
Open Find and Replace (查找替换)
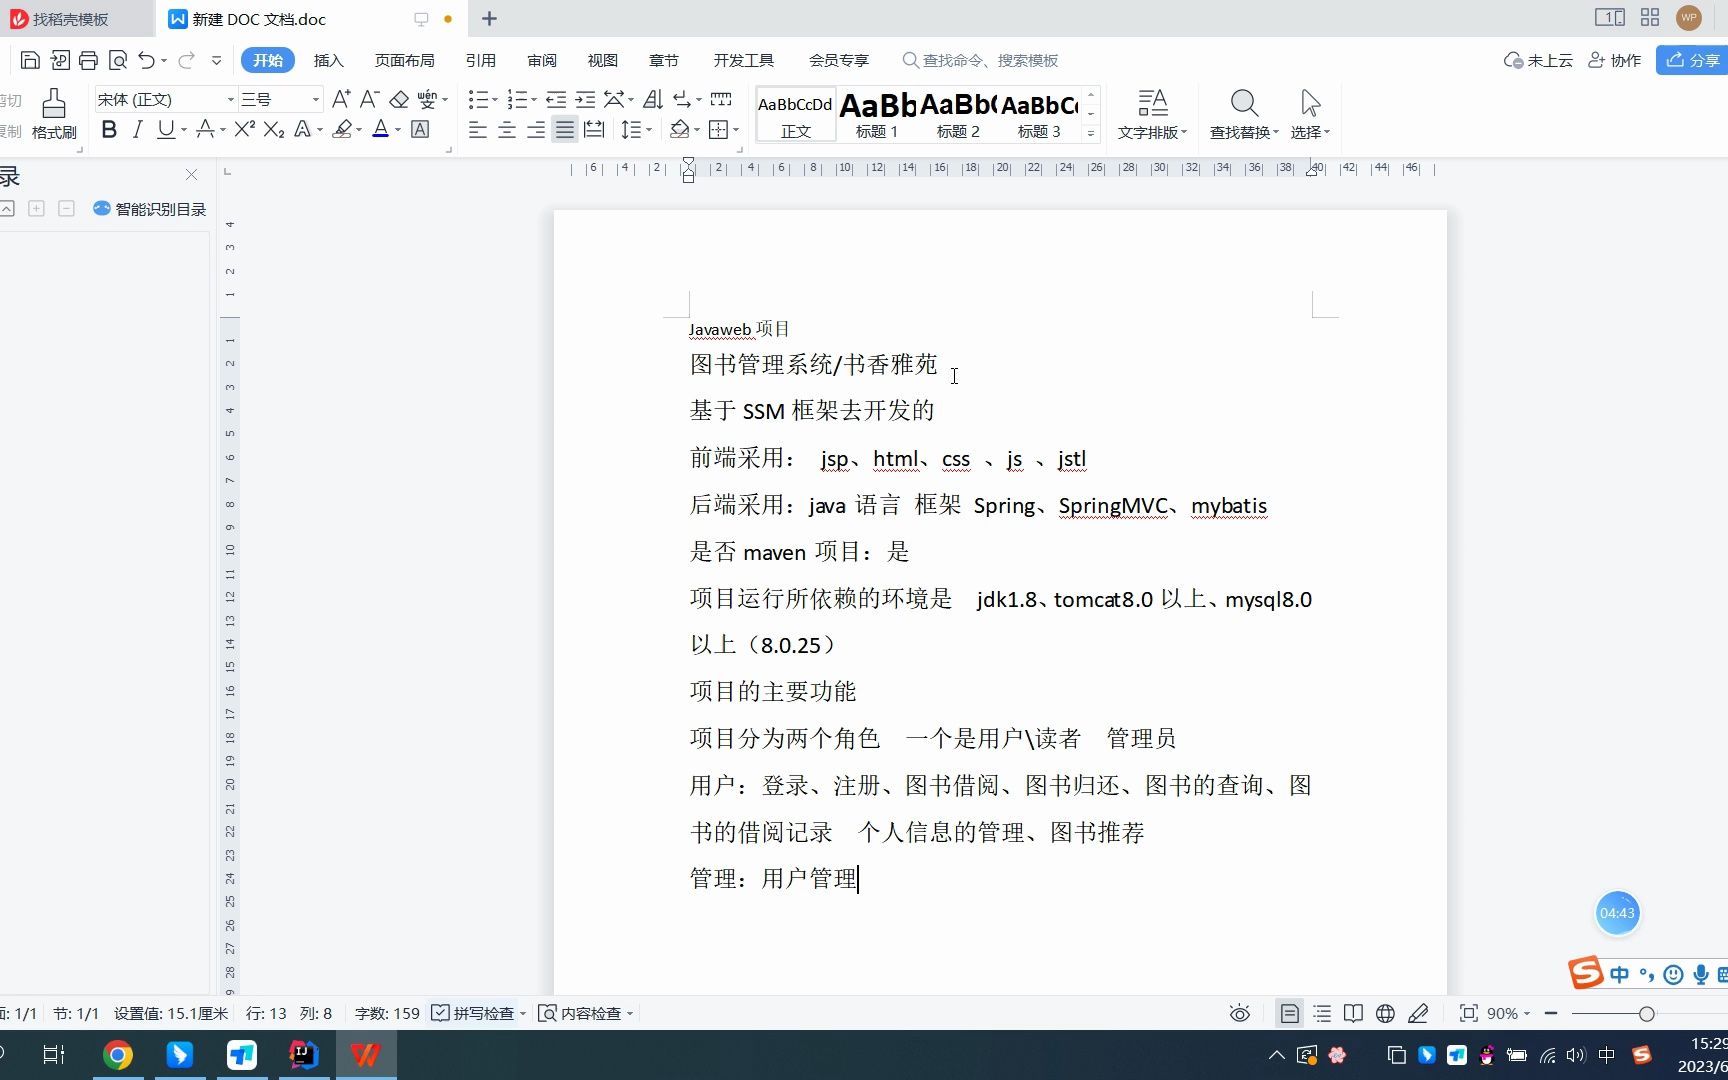[x=1244, y=114]
